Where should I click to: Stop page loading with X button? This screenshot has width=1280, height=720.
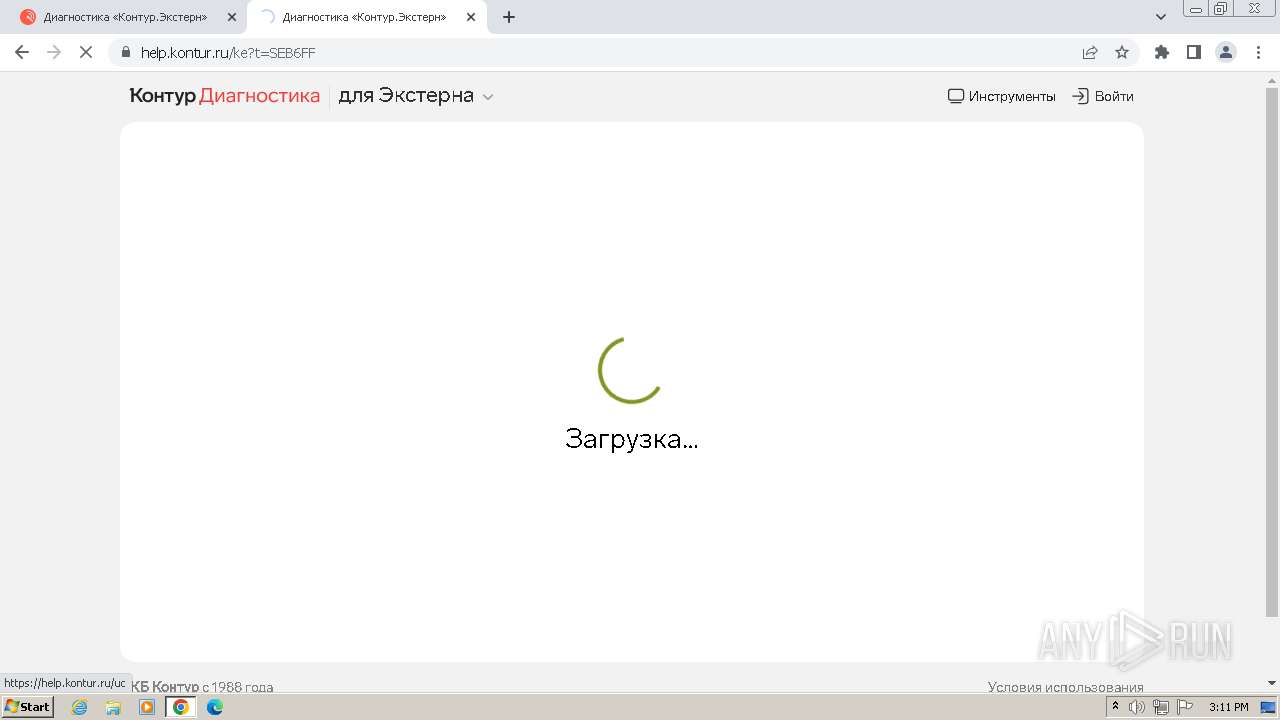(x=86, y=52)
